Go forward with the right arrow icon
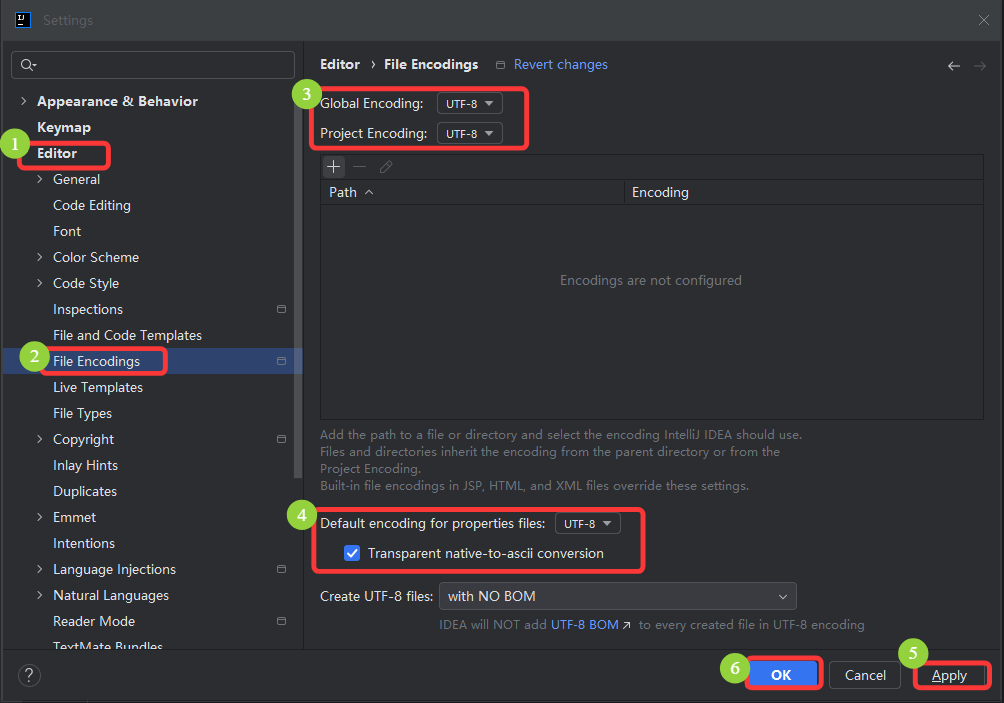Viewport: 1004px width, 703px height. tap(980, 66)
